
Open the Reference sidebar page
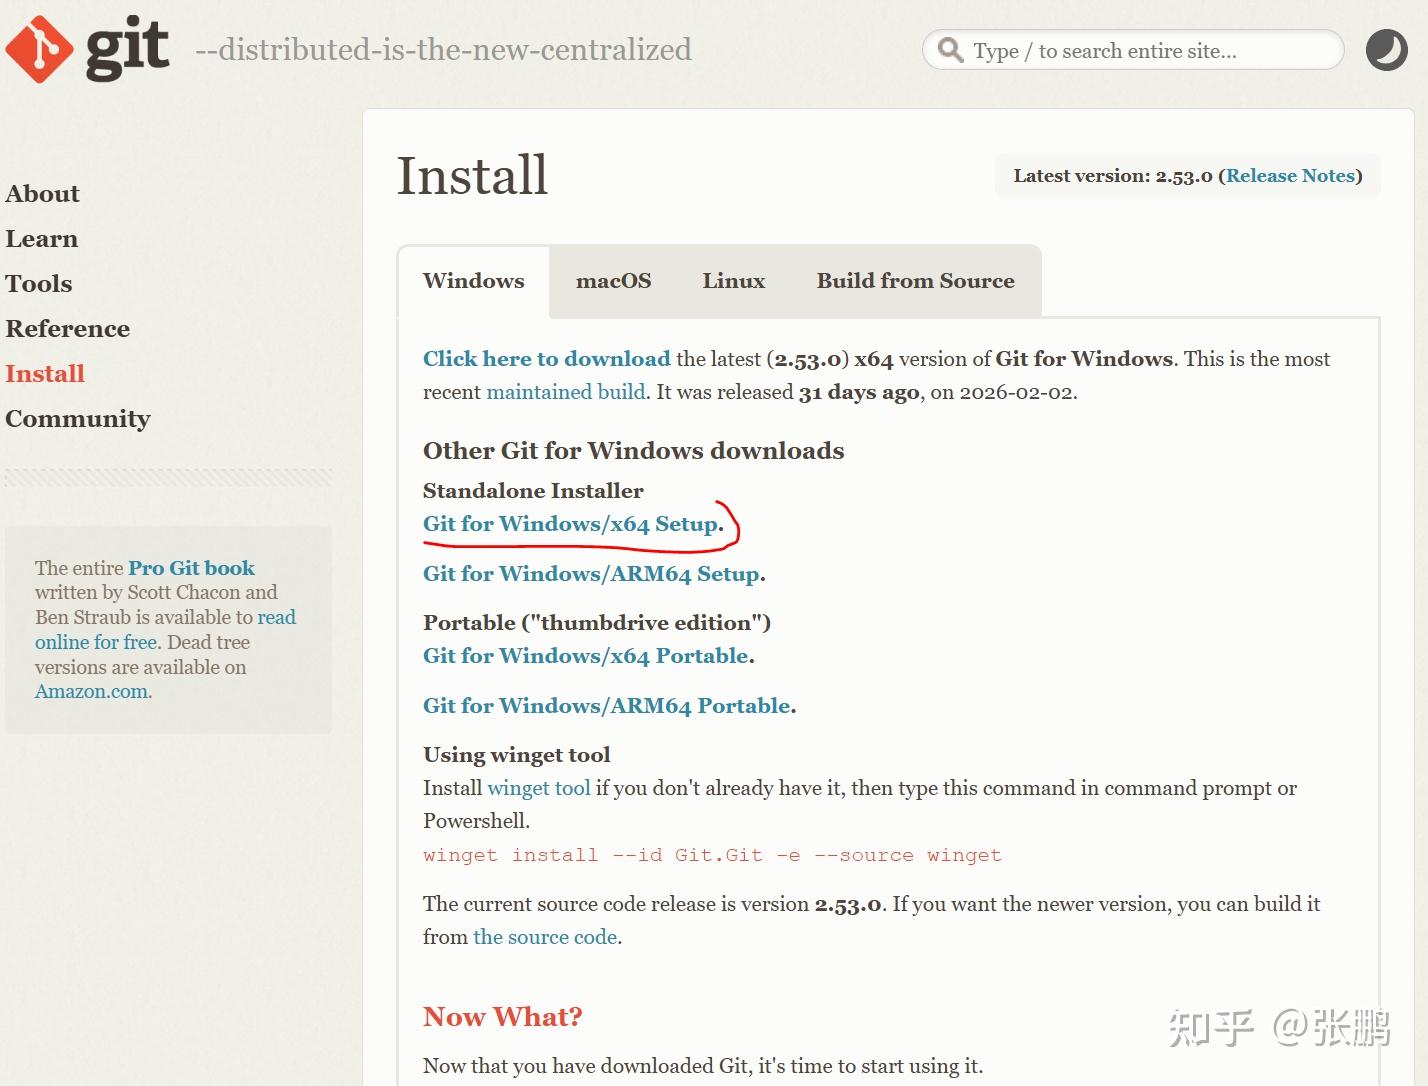67,329
